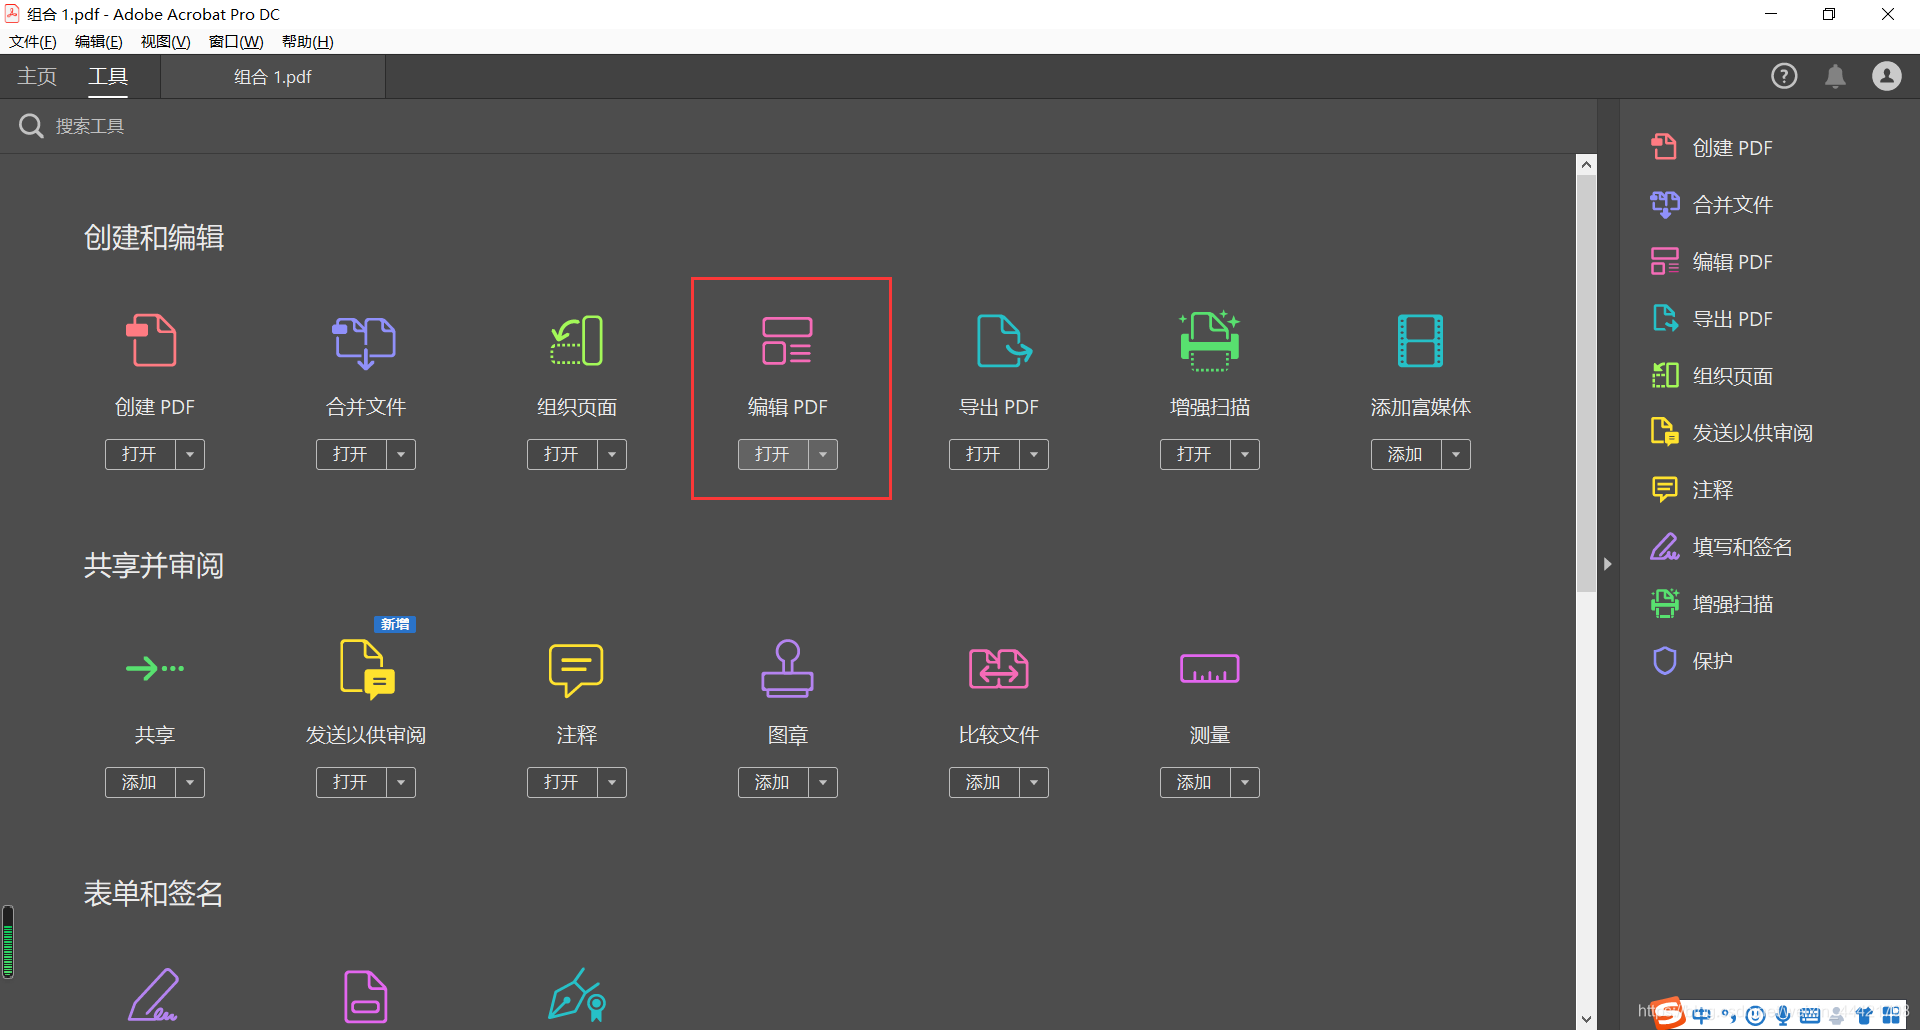The width and height of the screenshot is (1920, 1030).
Task: Expand dropdown arrow beside 共享 添加
Action: (x=190, y=782)
